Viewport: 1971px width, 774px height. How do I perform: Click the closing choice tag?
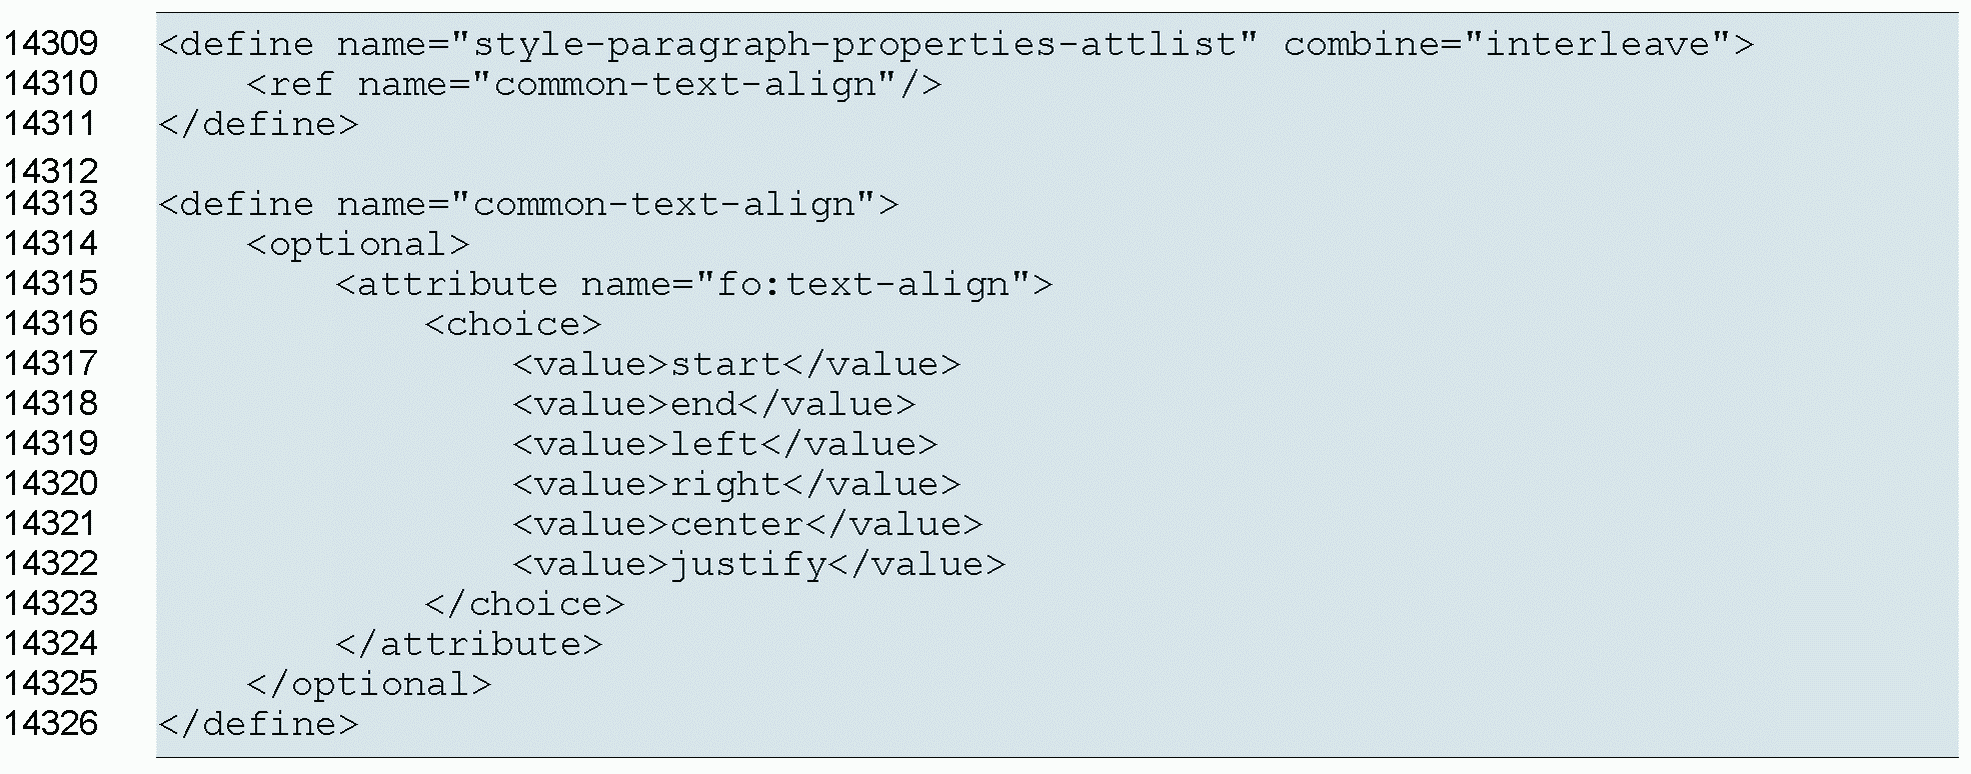[x=524, y=605]
